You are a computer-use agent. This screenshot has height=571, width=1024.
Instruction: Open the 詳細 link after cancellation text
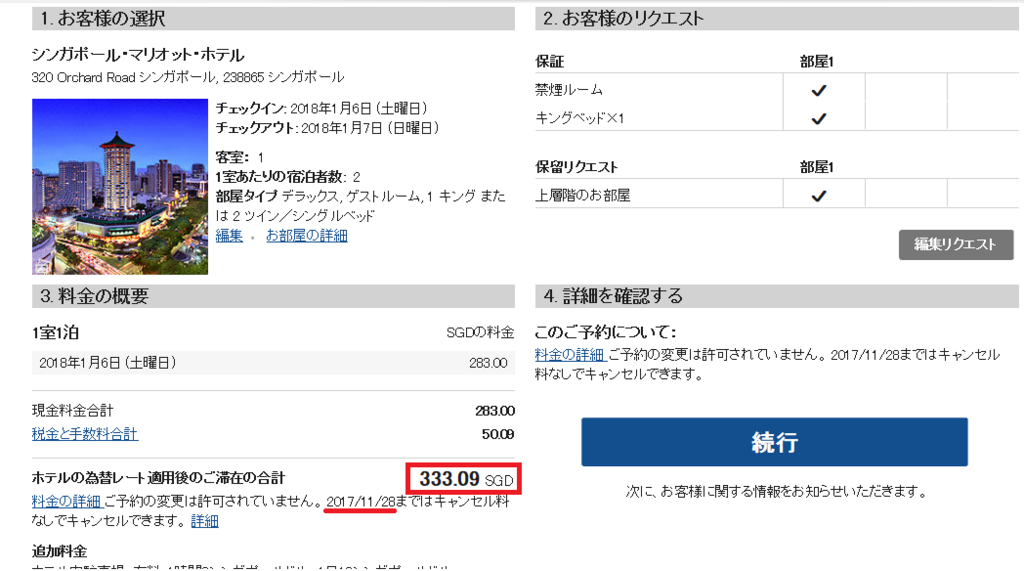pos(204,521)
